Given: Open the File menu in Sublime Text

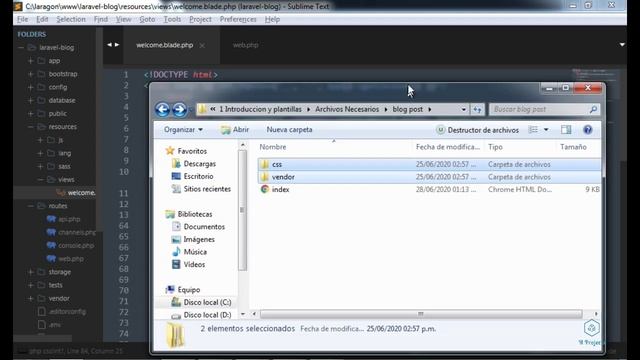Looking at the screenshot, I should tap(22, 19).
